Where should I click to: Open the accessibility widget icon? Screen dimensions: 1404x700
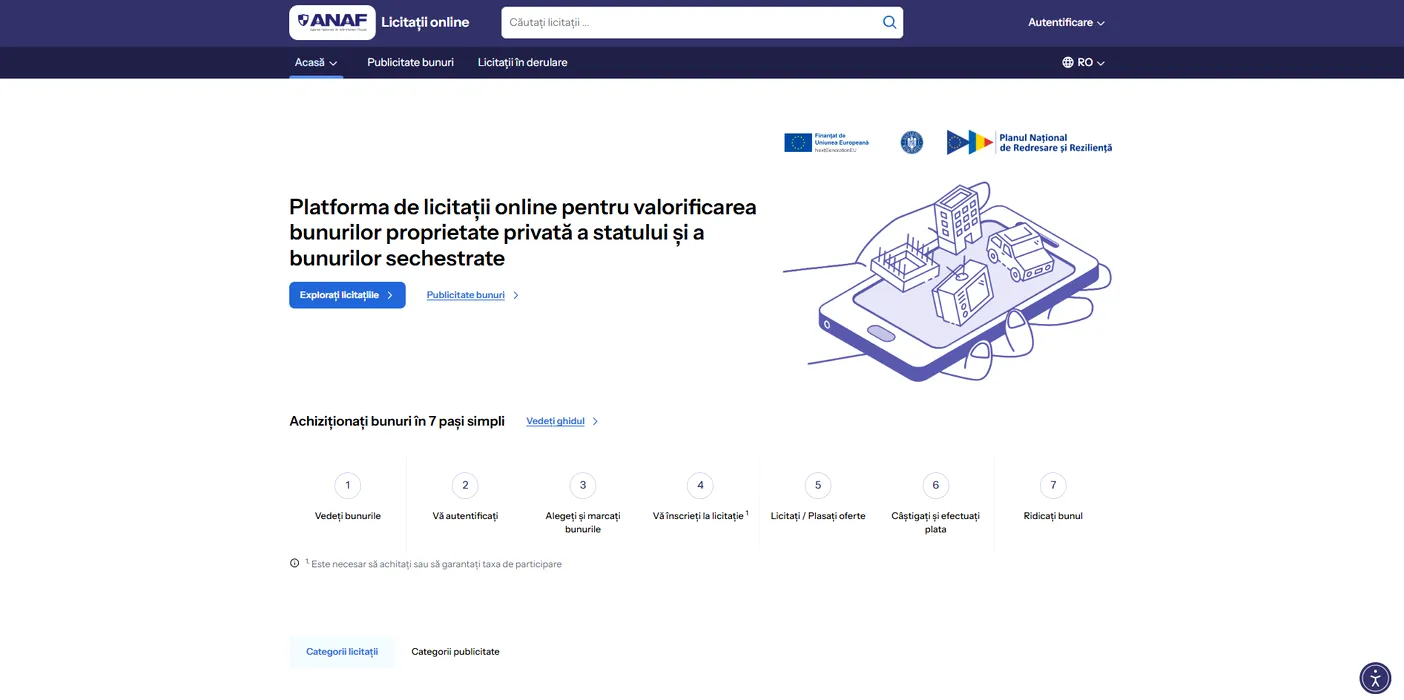(x=1375, y=677)
